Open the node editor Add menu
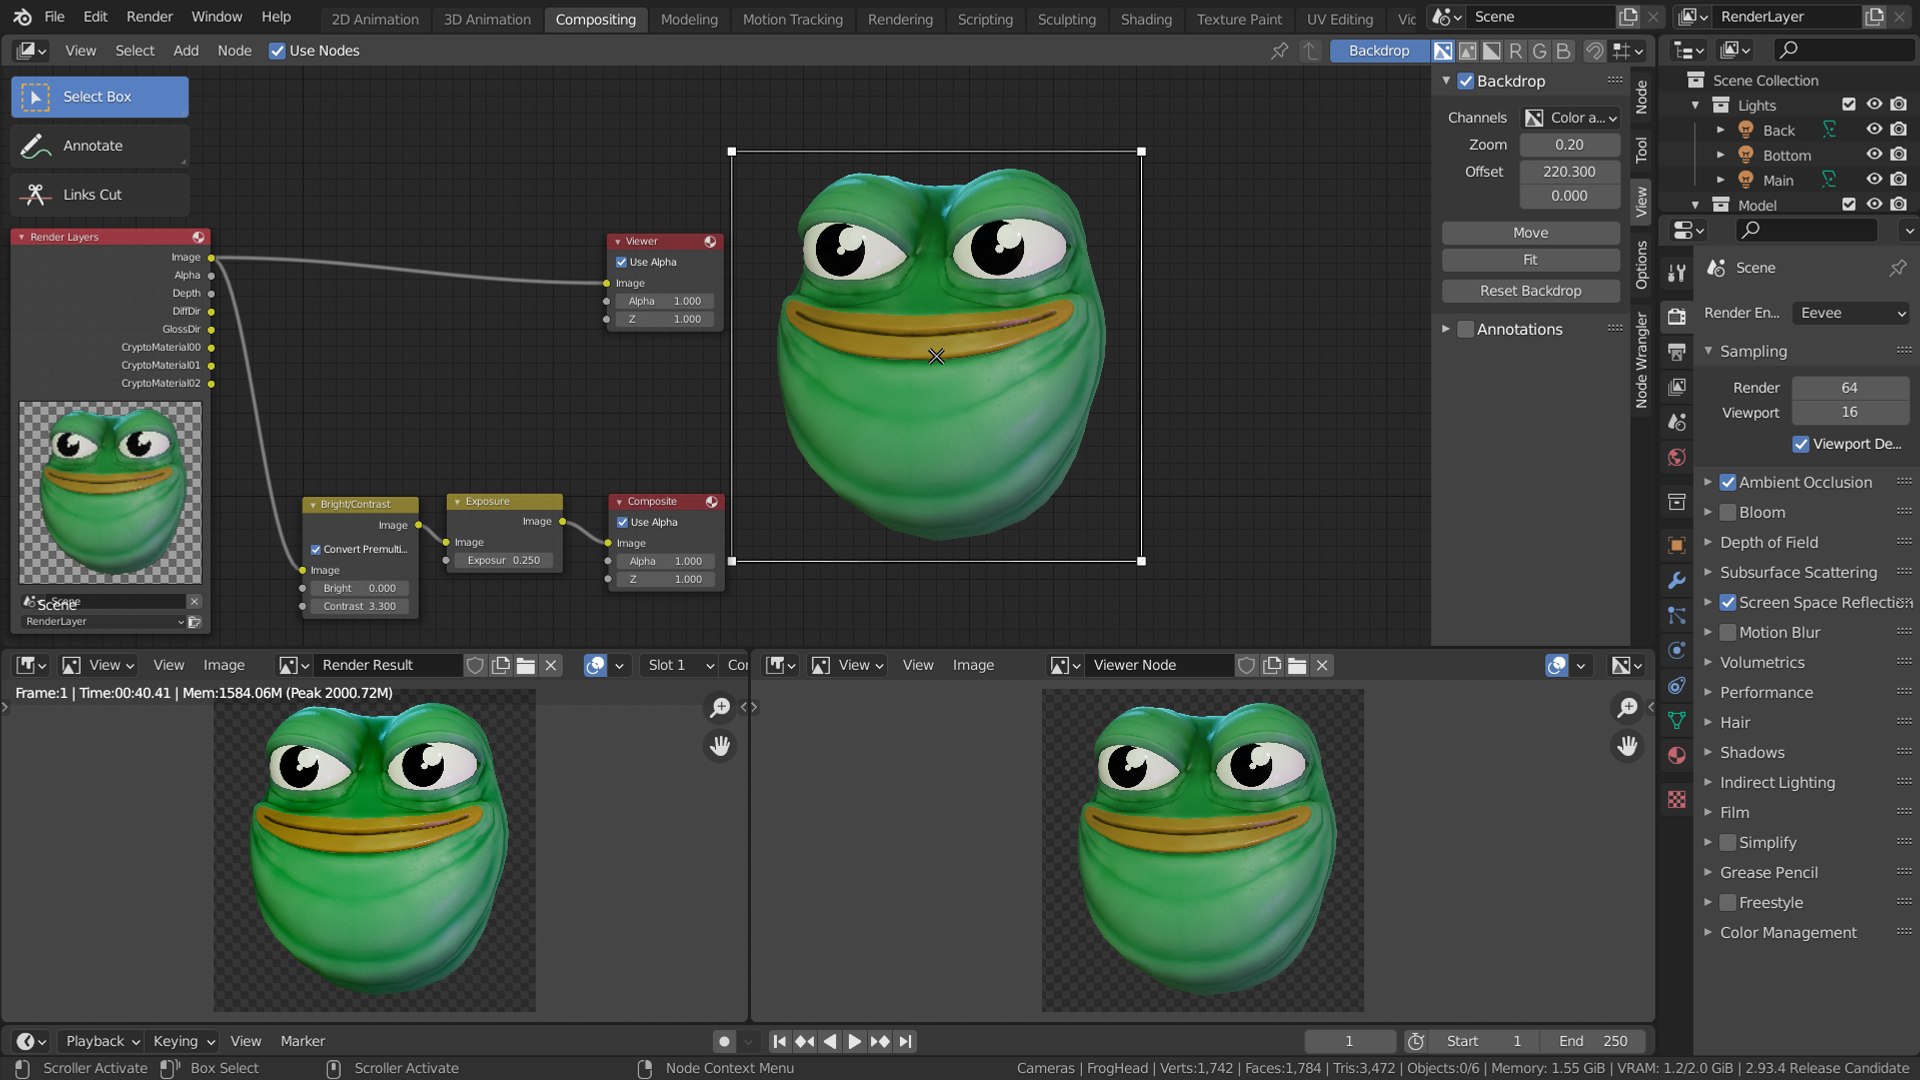 click(x=186, y=51)
